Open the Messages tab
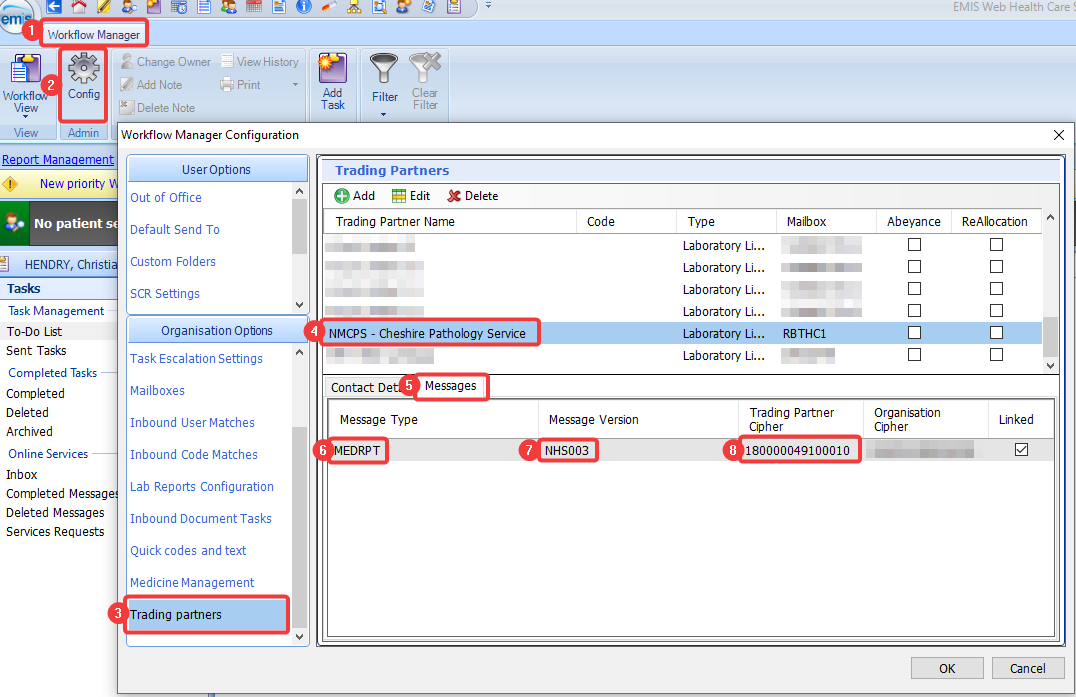 tap(450, 386)
